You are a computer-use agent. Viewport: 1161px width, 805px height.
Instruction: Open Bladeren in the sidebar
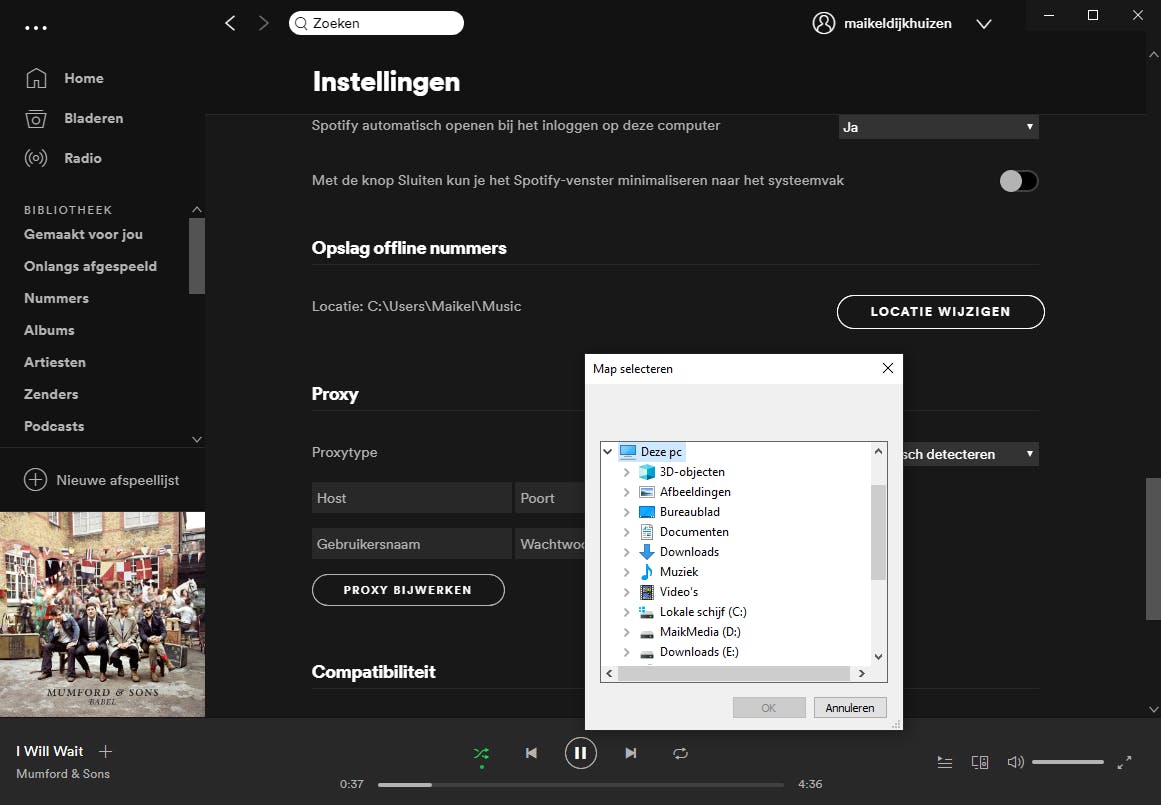click(93, 118)
